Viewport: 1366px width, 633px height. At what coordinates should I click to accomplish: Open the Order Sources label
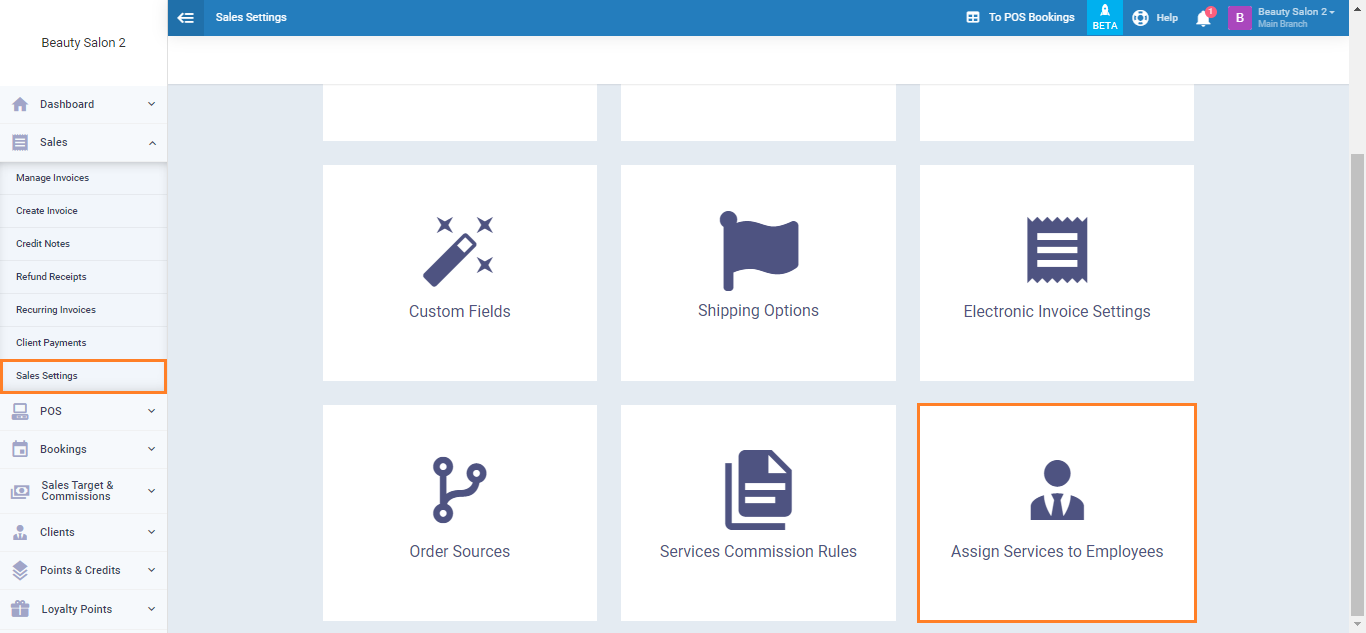460,551
